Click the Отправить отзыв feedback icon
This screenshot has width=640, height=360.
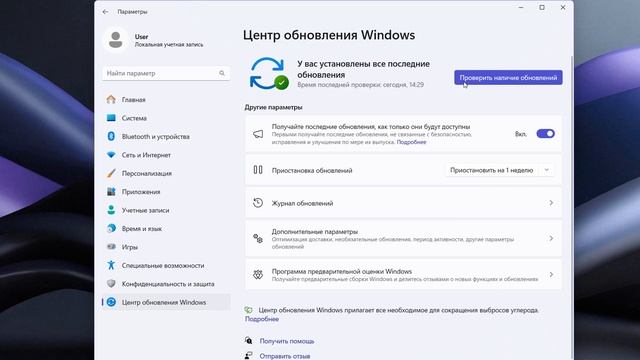pos(248,356)
